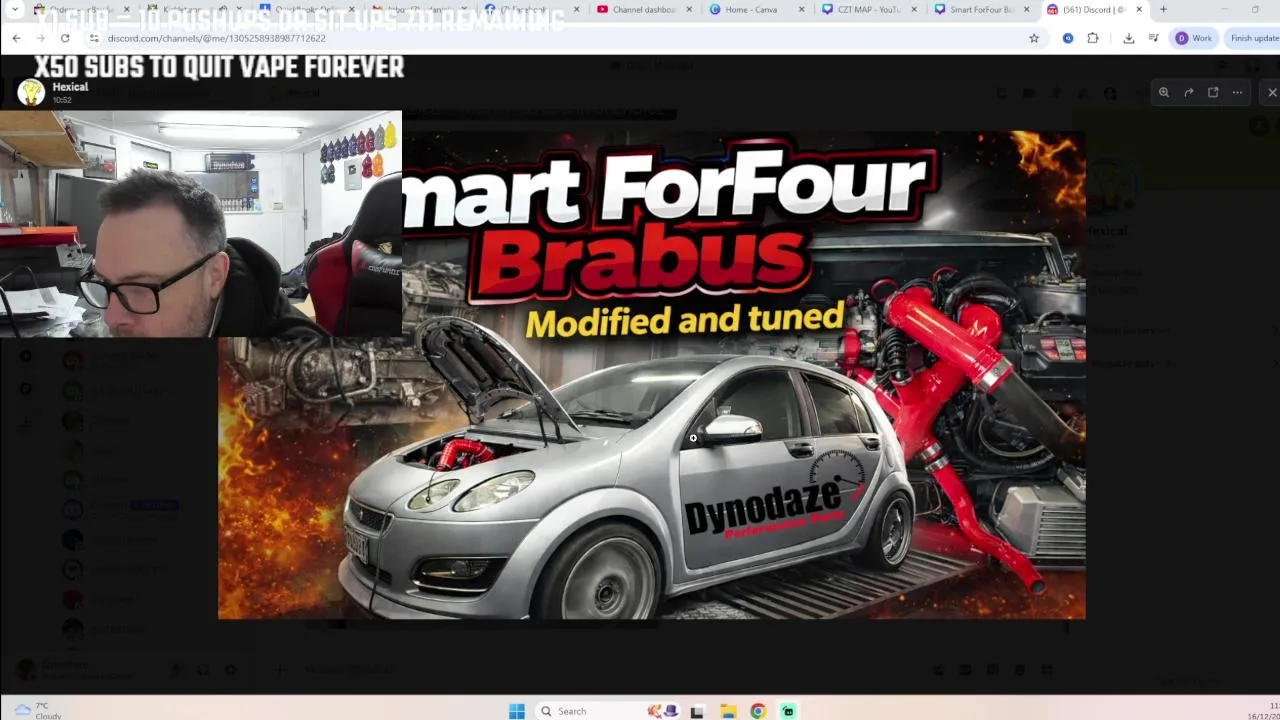Open Task View from the taskbar
Viewport: 1280px width, 720px height.
click(697, 711)
